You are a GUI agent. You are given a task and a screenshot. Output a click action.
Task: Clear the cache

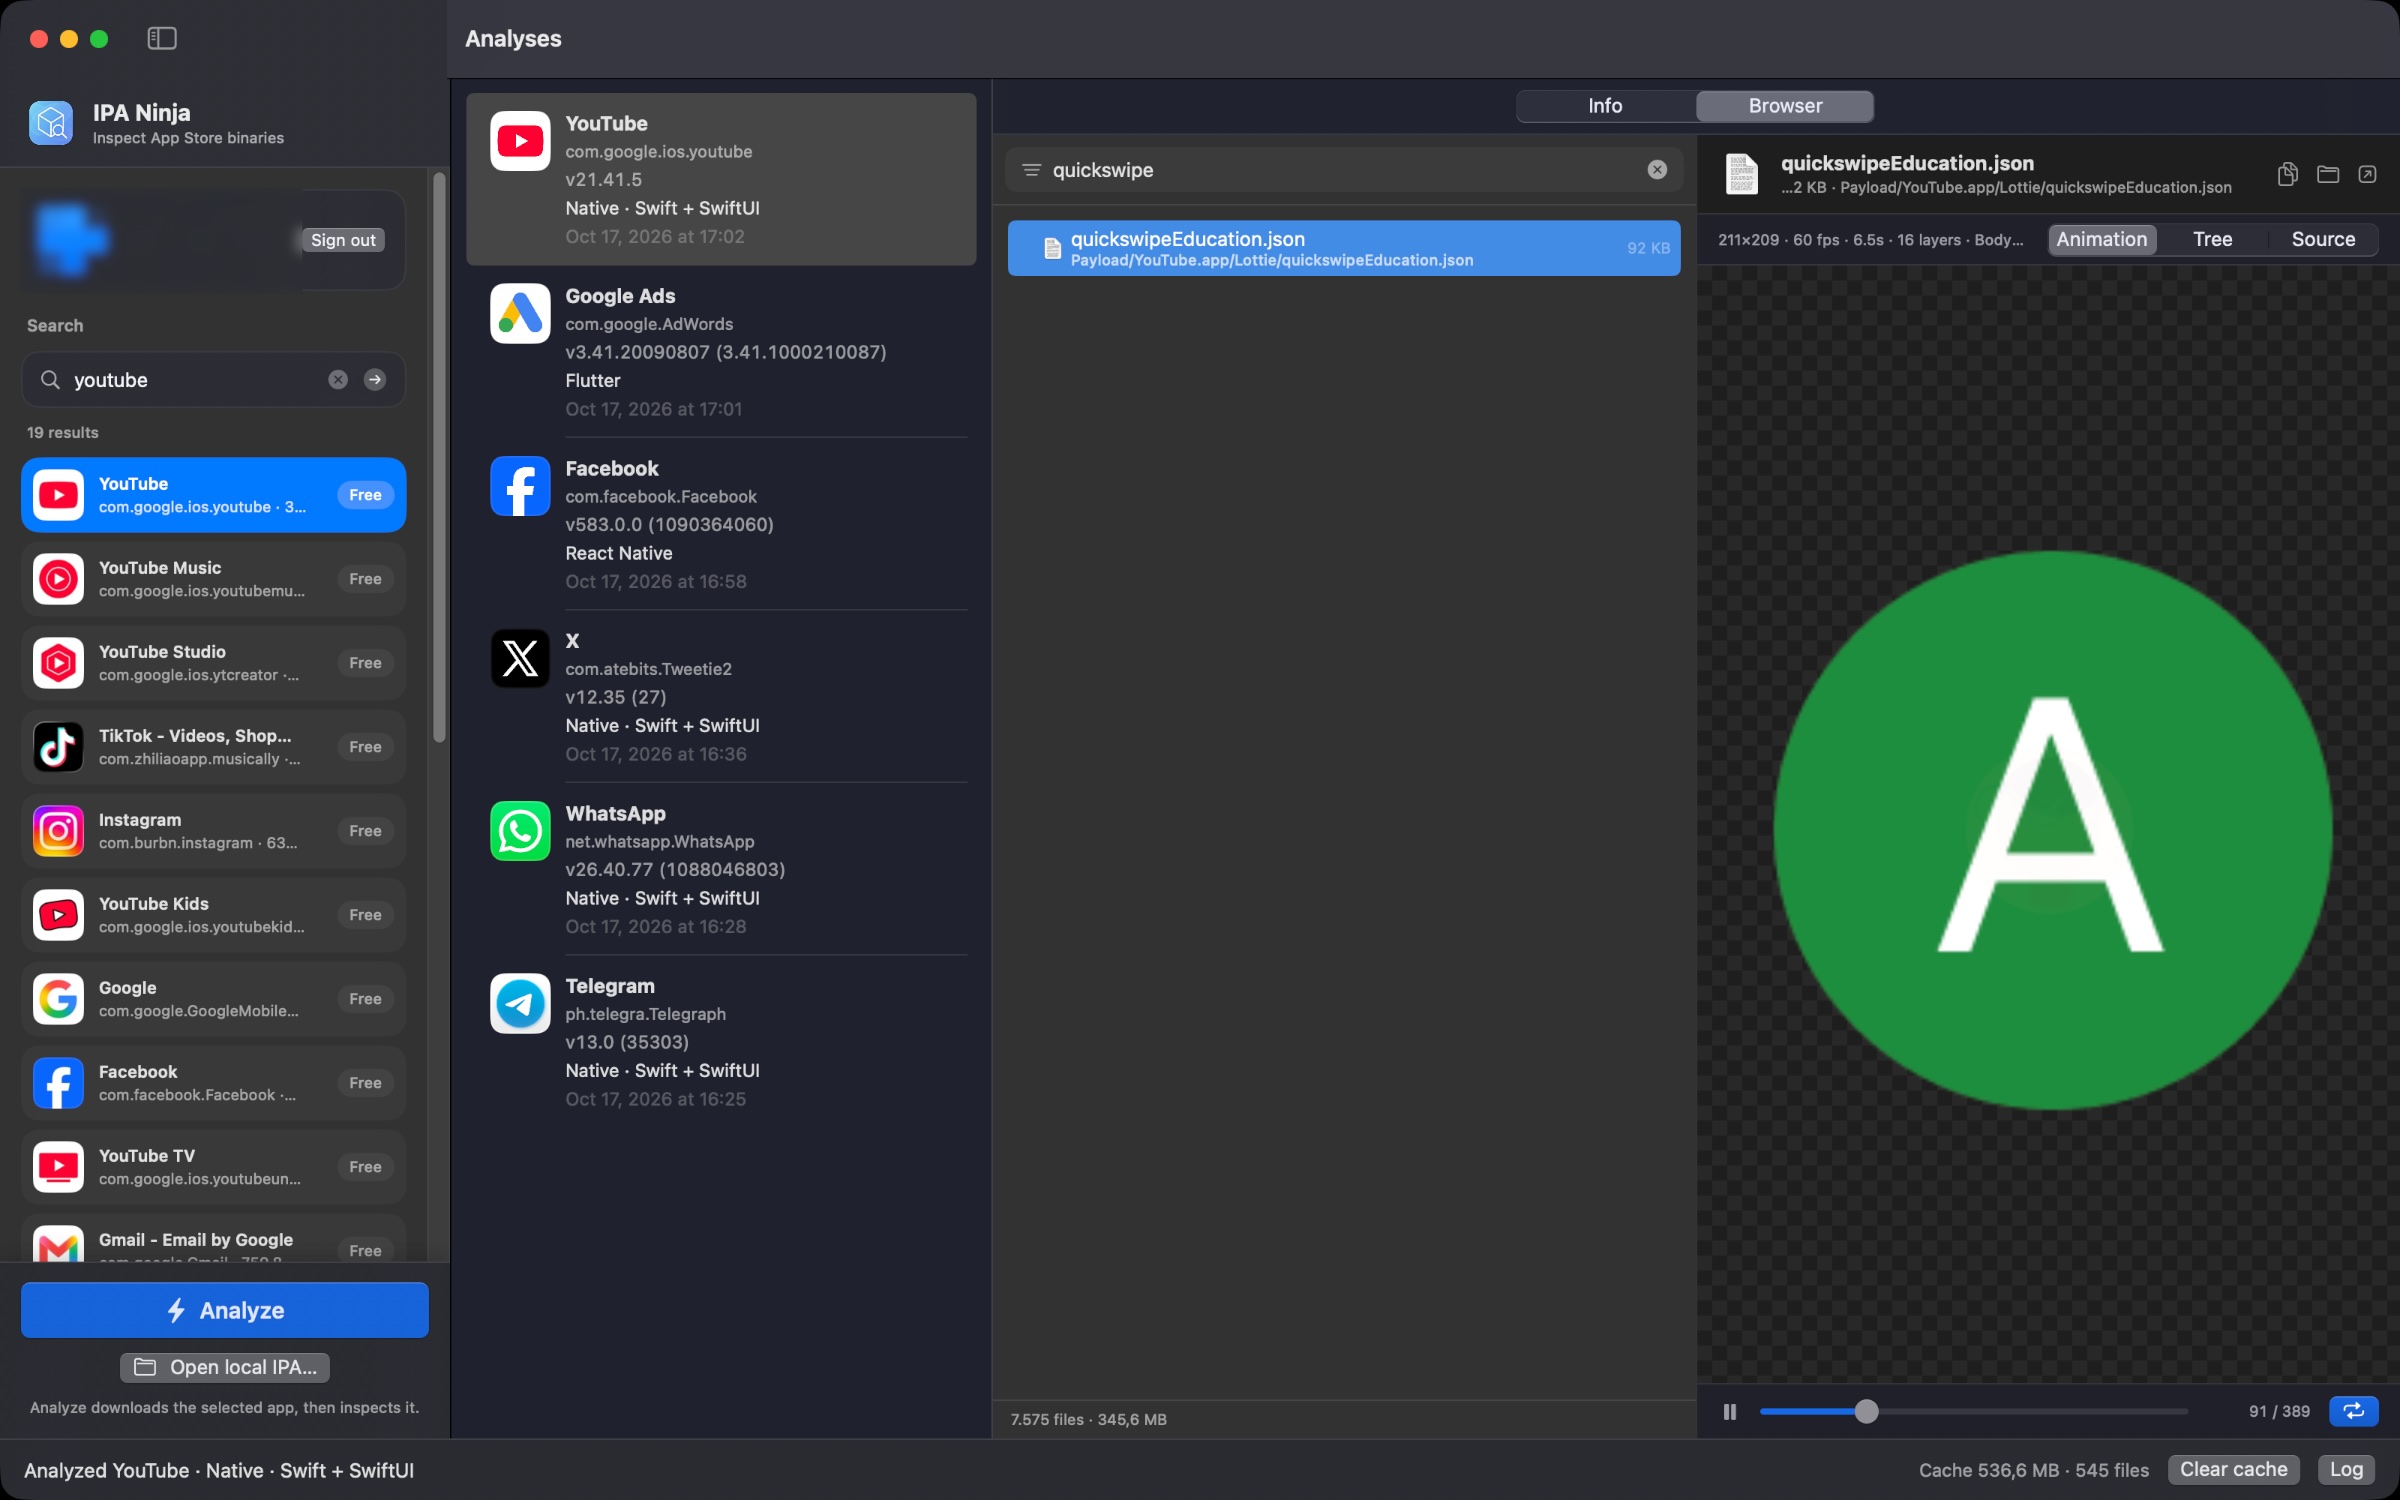point(2233,1469)
